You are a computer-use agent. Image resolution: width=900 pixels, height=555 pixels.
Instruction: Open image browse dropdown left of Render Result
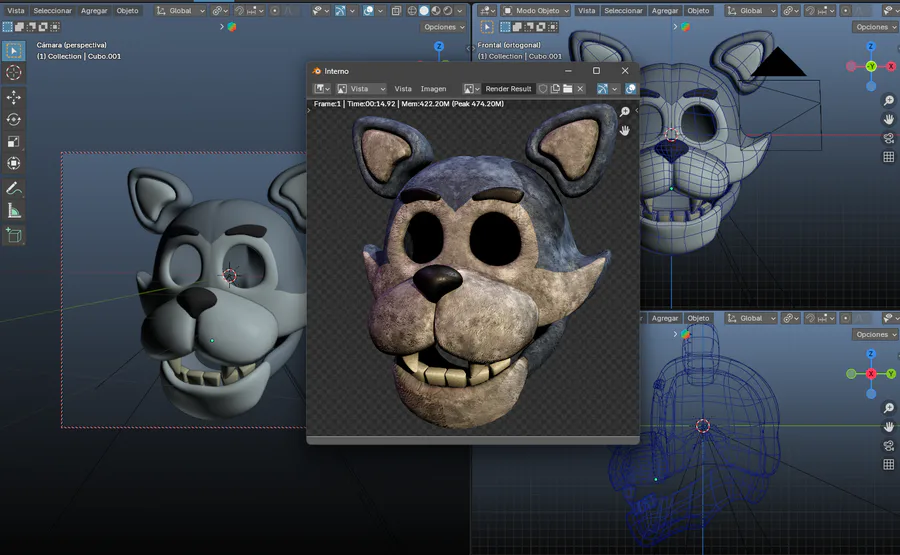pyautogui.click(x=472, y=88)
